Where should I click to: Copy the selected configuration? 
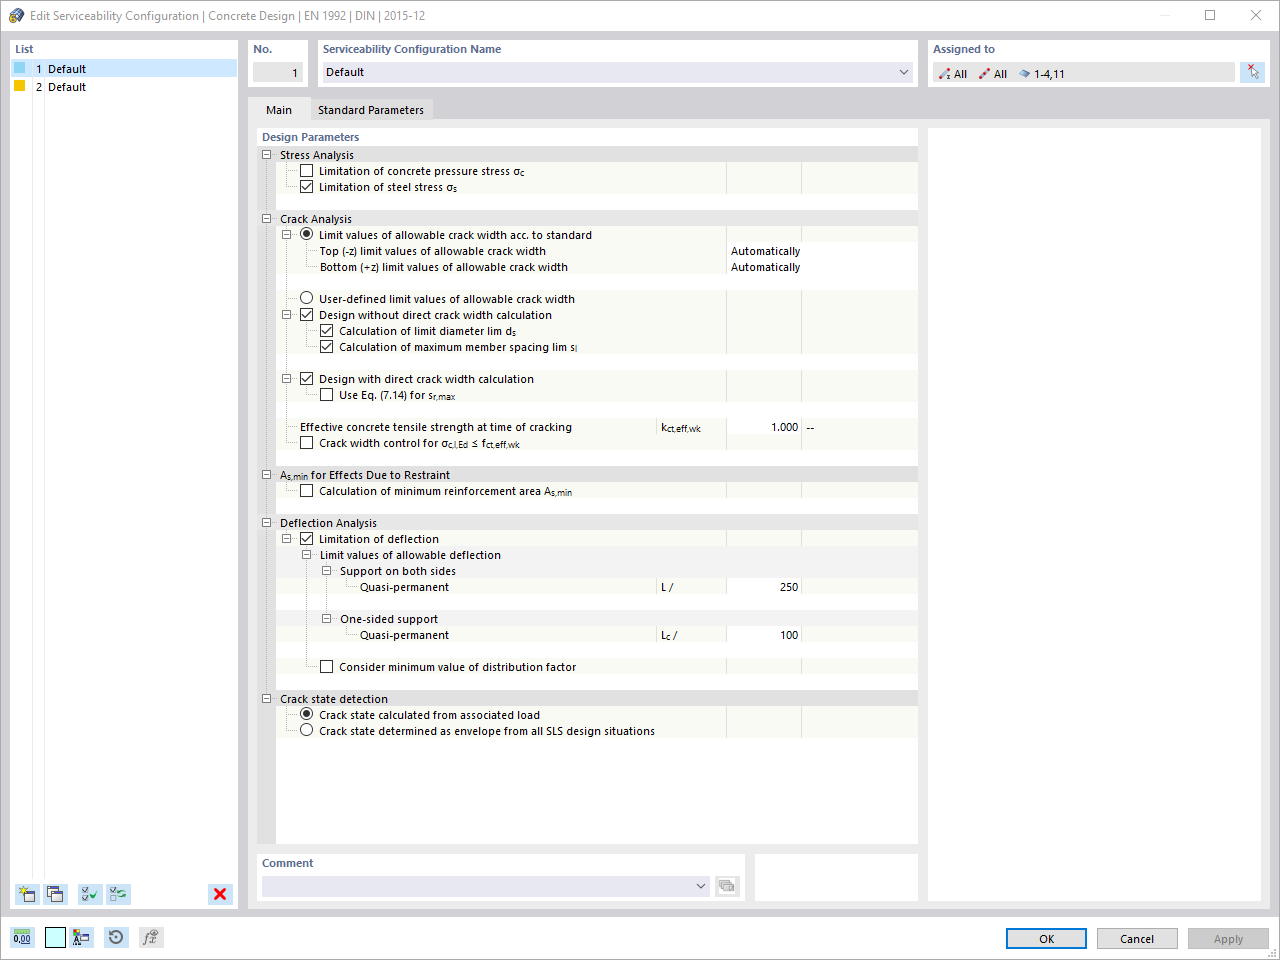(54, 894)
